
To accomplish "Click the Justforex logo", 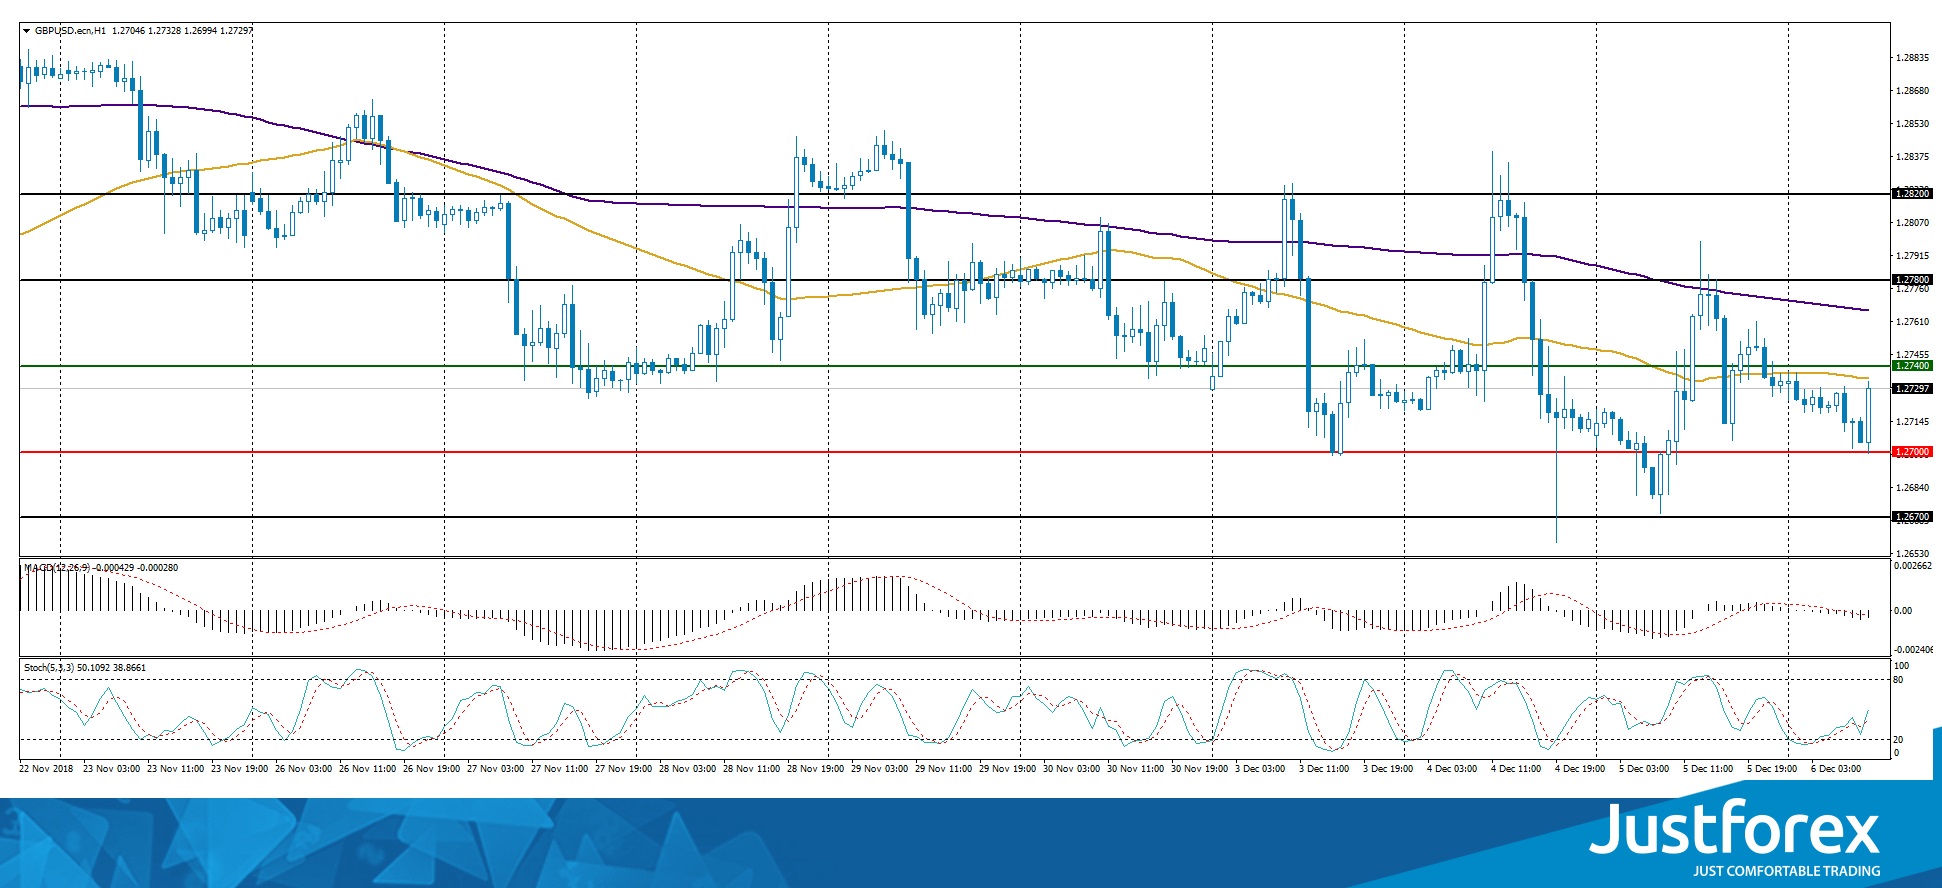I will coord(1735,828).
